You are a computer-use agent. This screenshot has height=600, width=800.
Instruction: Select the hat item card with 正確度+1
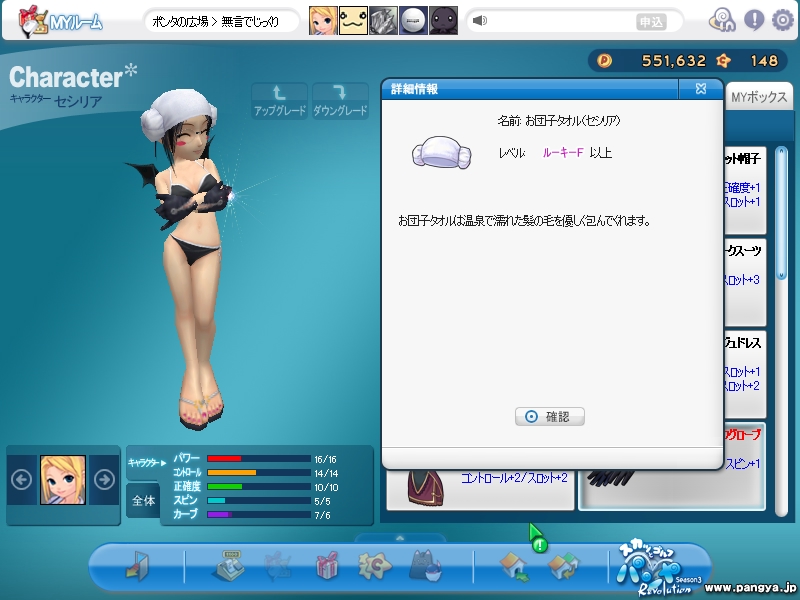click(x=745, y=190)
